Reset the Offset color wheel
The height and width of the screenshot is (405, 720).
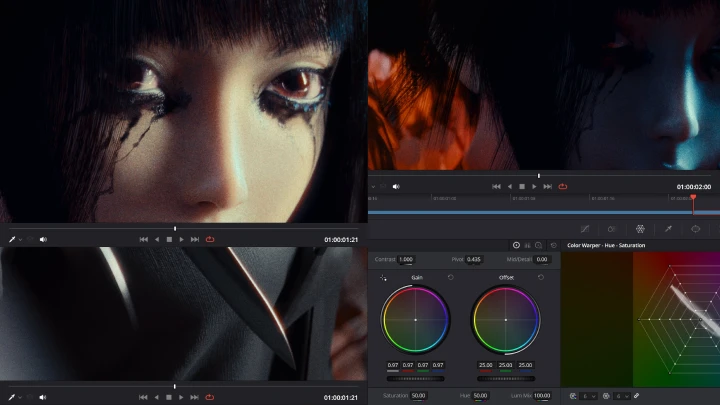click(x=541, y=277)
